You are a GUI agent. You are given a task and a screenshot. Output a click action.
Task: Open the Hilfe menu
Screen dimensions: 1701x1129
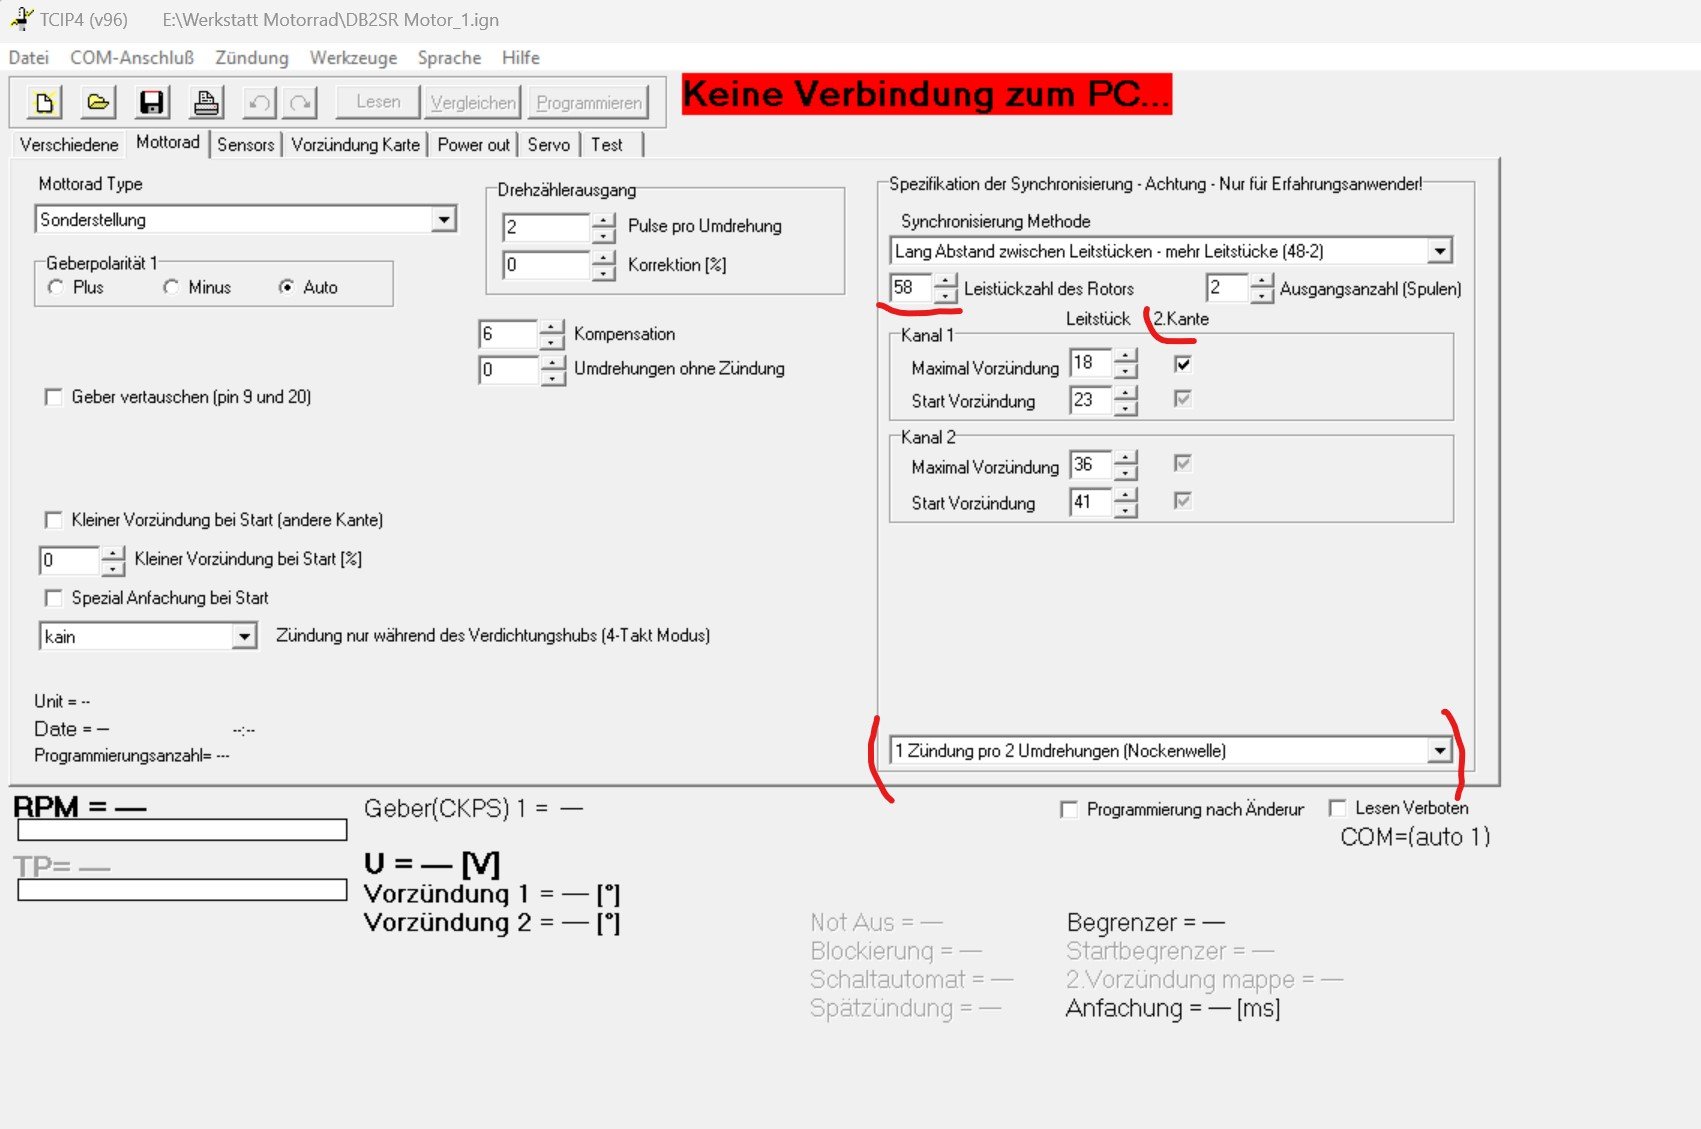tap(521, 58)
